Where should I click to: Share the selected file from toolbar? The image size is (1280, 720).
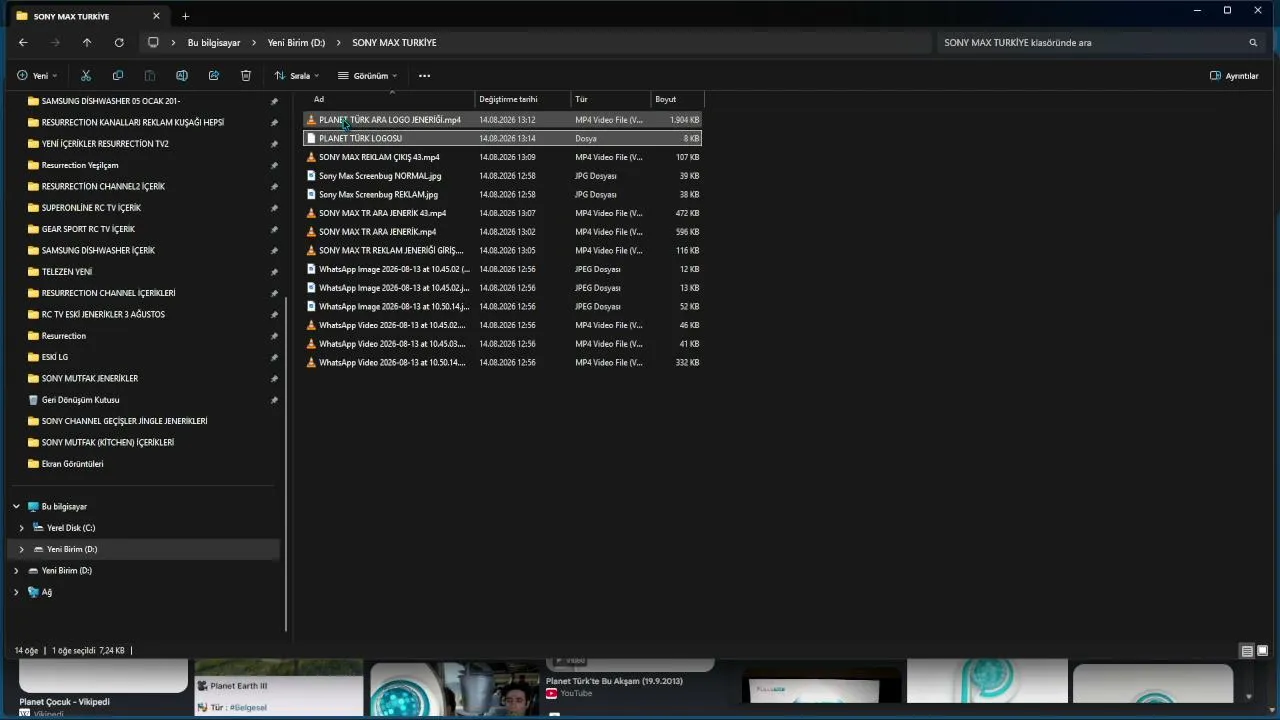[214, 76]
